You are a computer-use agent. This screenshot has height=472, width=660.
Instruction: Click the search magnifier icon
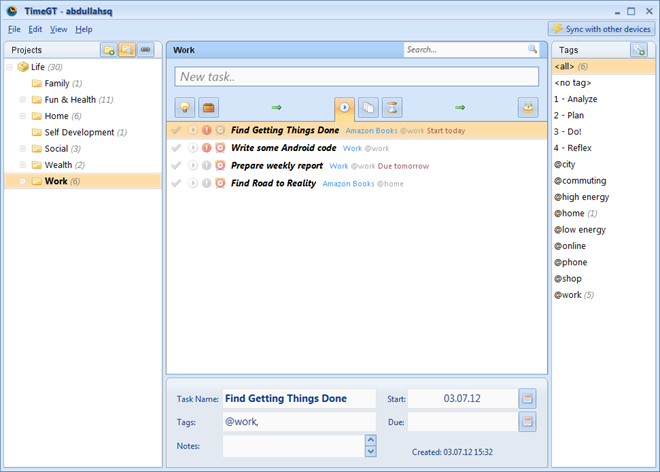(x=532, y=49)
